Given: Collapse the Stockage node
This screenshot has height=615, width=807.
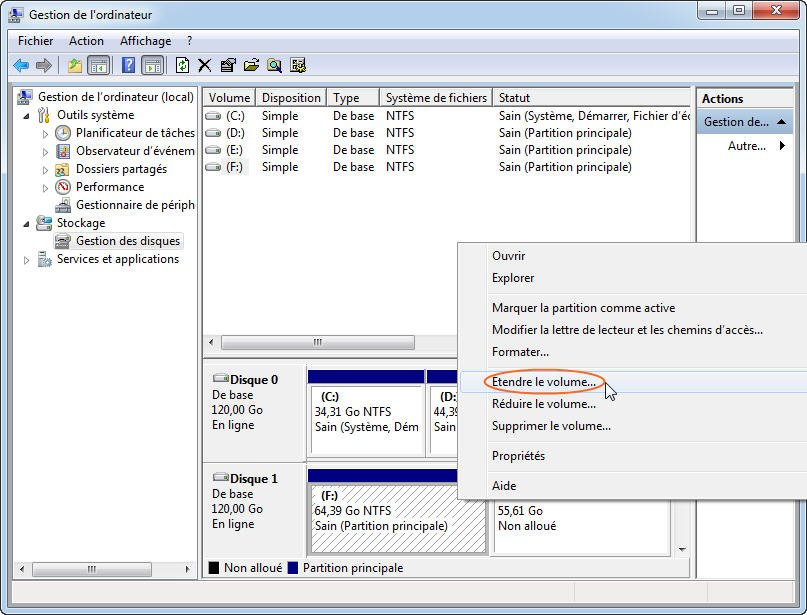Looking at the screenshot, I should tap(26, 224).
